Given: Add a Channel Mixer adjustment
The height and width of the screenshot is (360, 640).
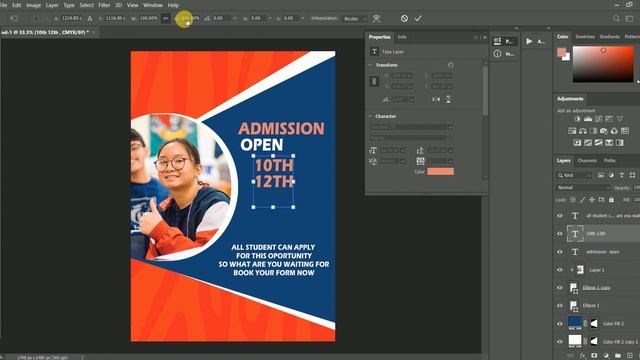Looking at the screenshot, I should (614, 131).
